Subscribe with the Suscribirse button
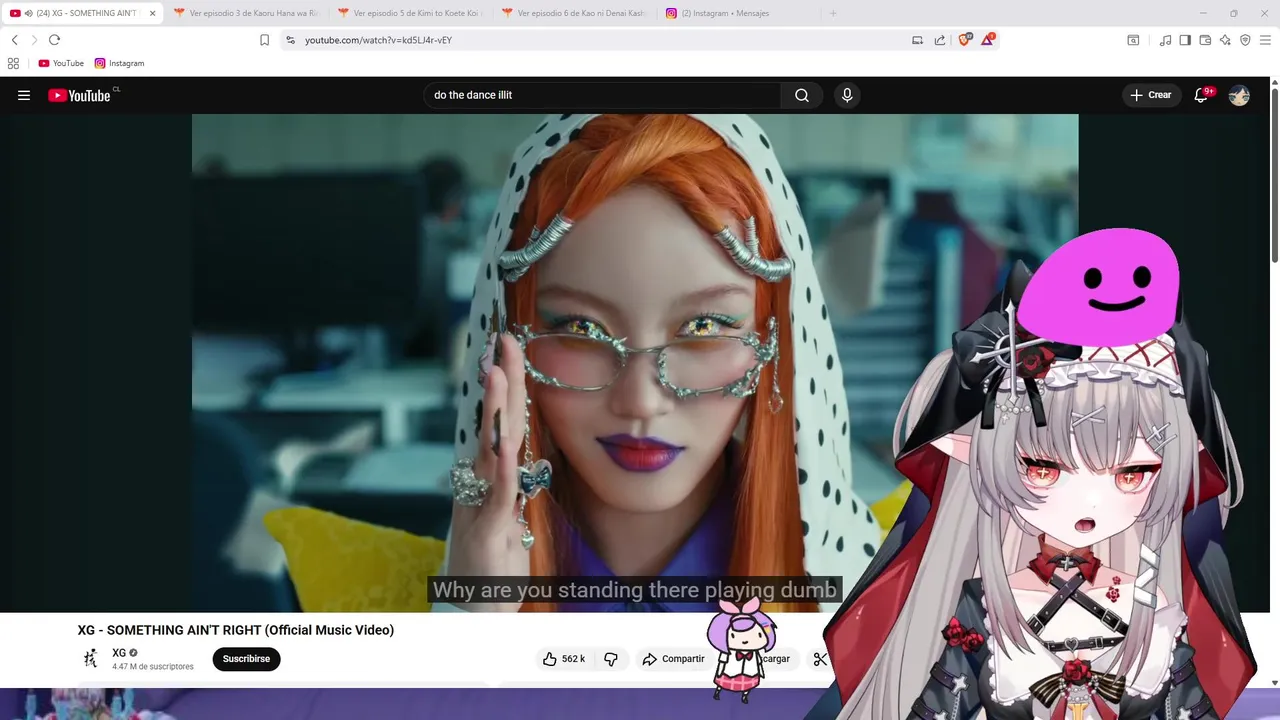 [x=246, y=659]
